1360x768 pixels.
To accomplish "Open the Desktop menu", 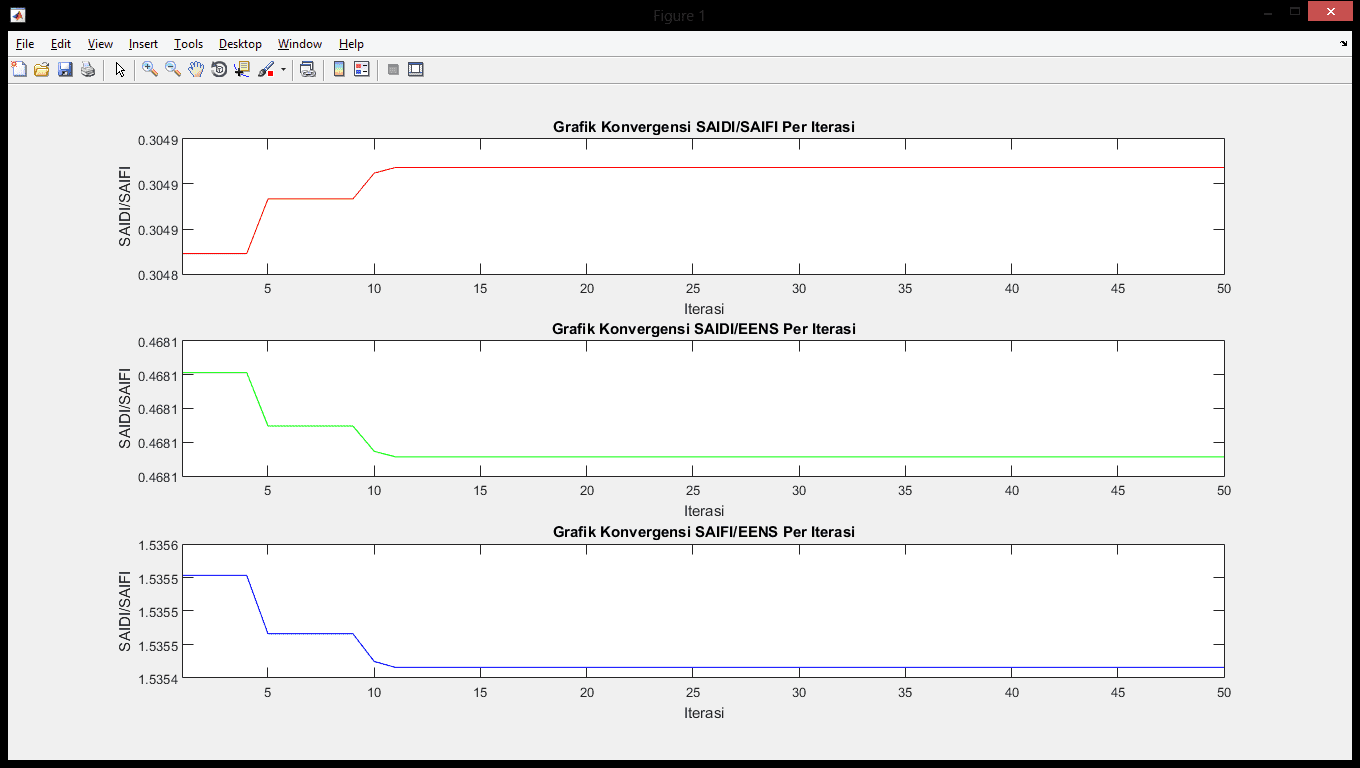I will [240, 44].
